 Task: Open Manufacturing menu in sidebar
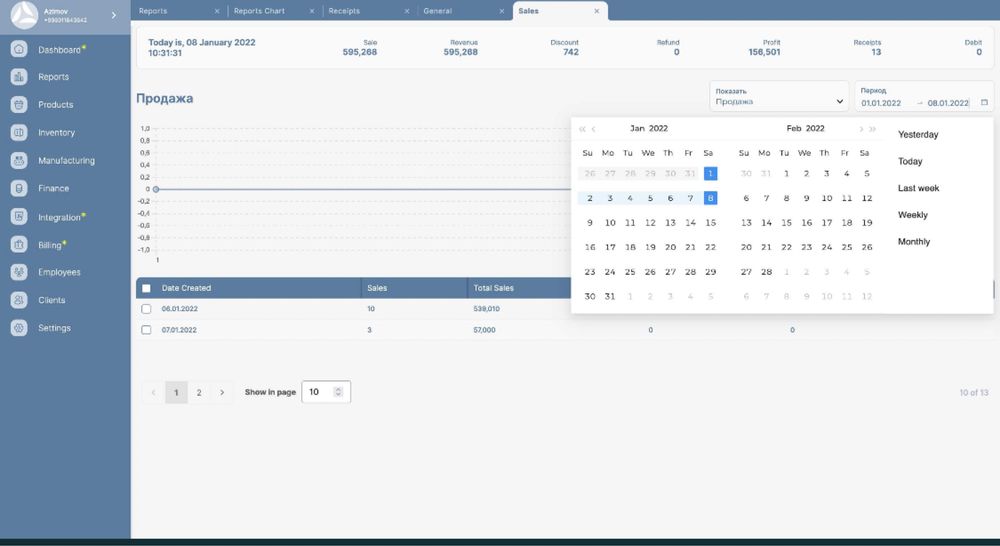pyautogui.click(x=66, y=161)
